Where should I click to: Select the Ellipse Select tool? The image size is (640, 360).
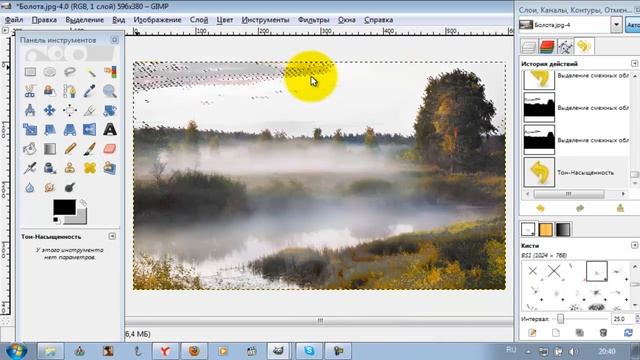click(50, 72)
